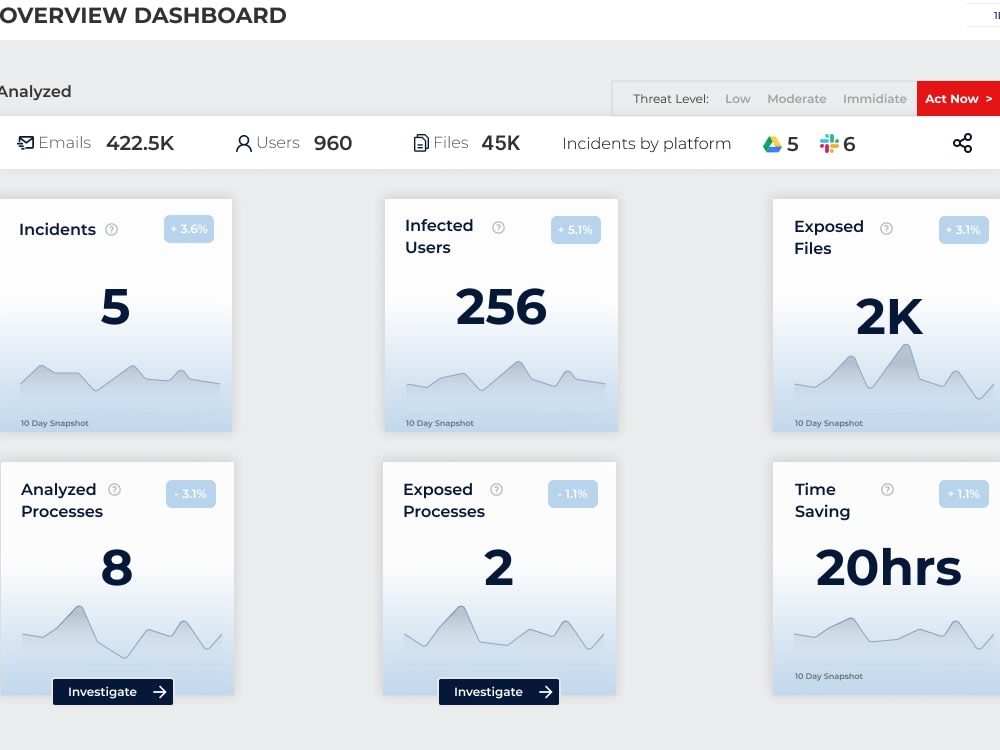Click the help icon on Exposed Files card
The height and width of the screenshot is (750, 1000).
pyautogui.click(x=885, y=226)
